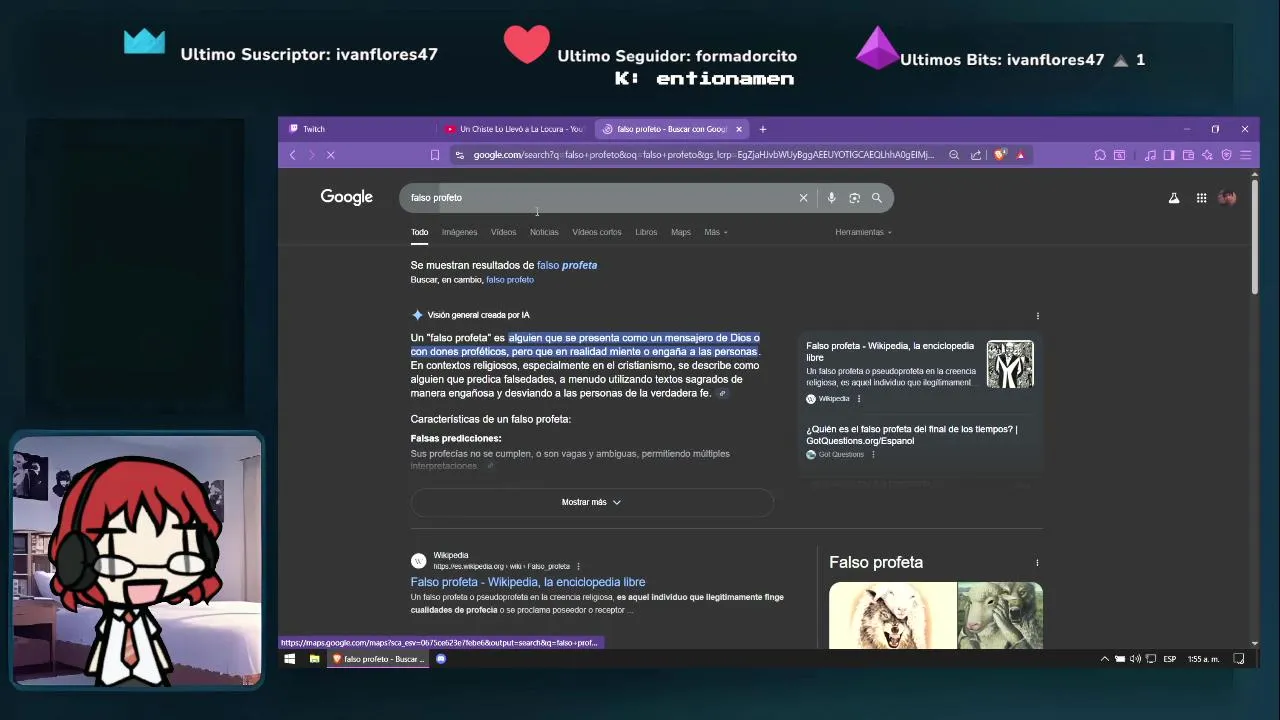Screen dimensions: 1280x720
Task: Switch to the Twitch browser tab
Action: click(357, 129)
